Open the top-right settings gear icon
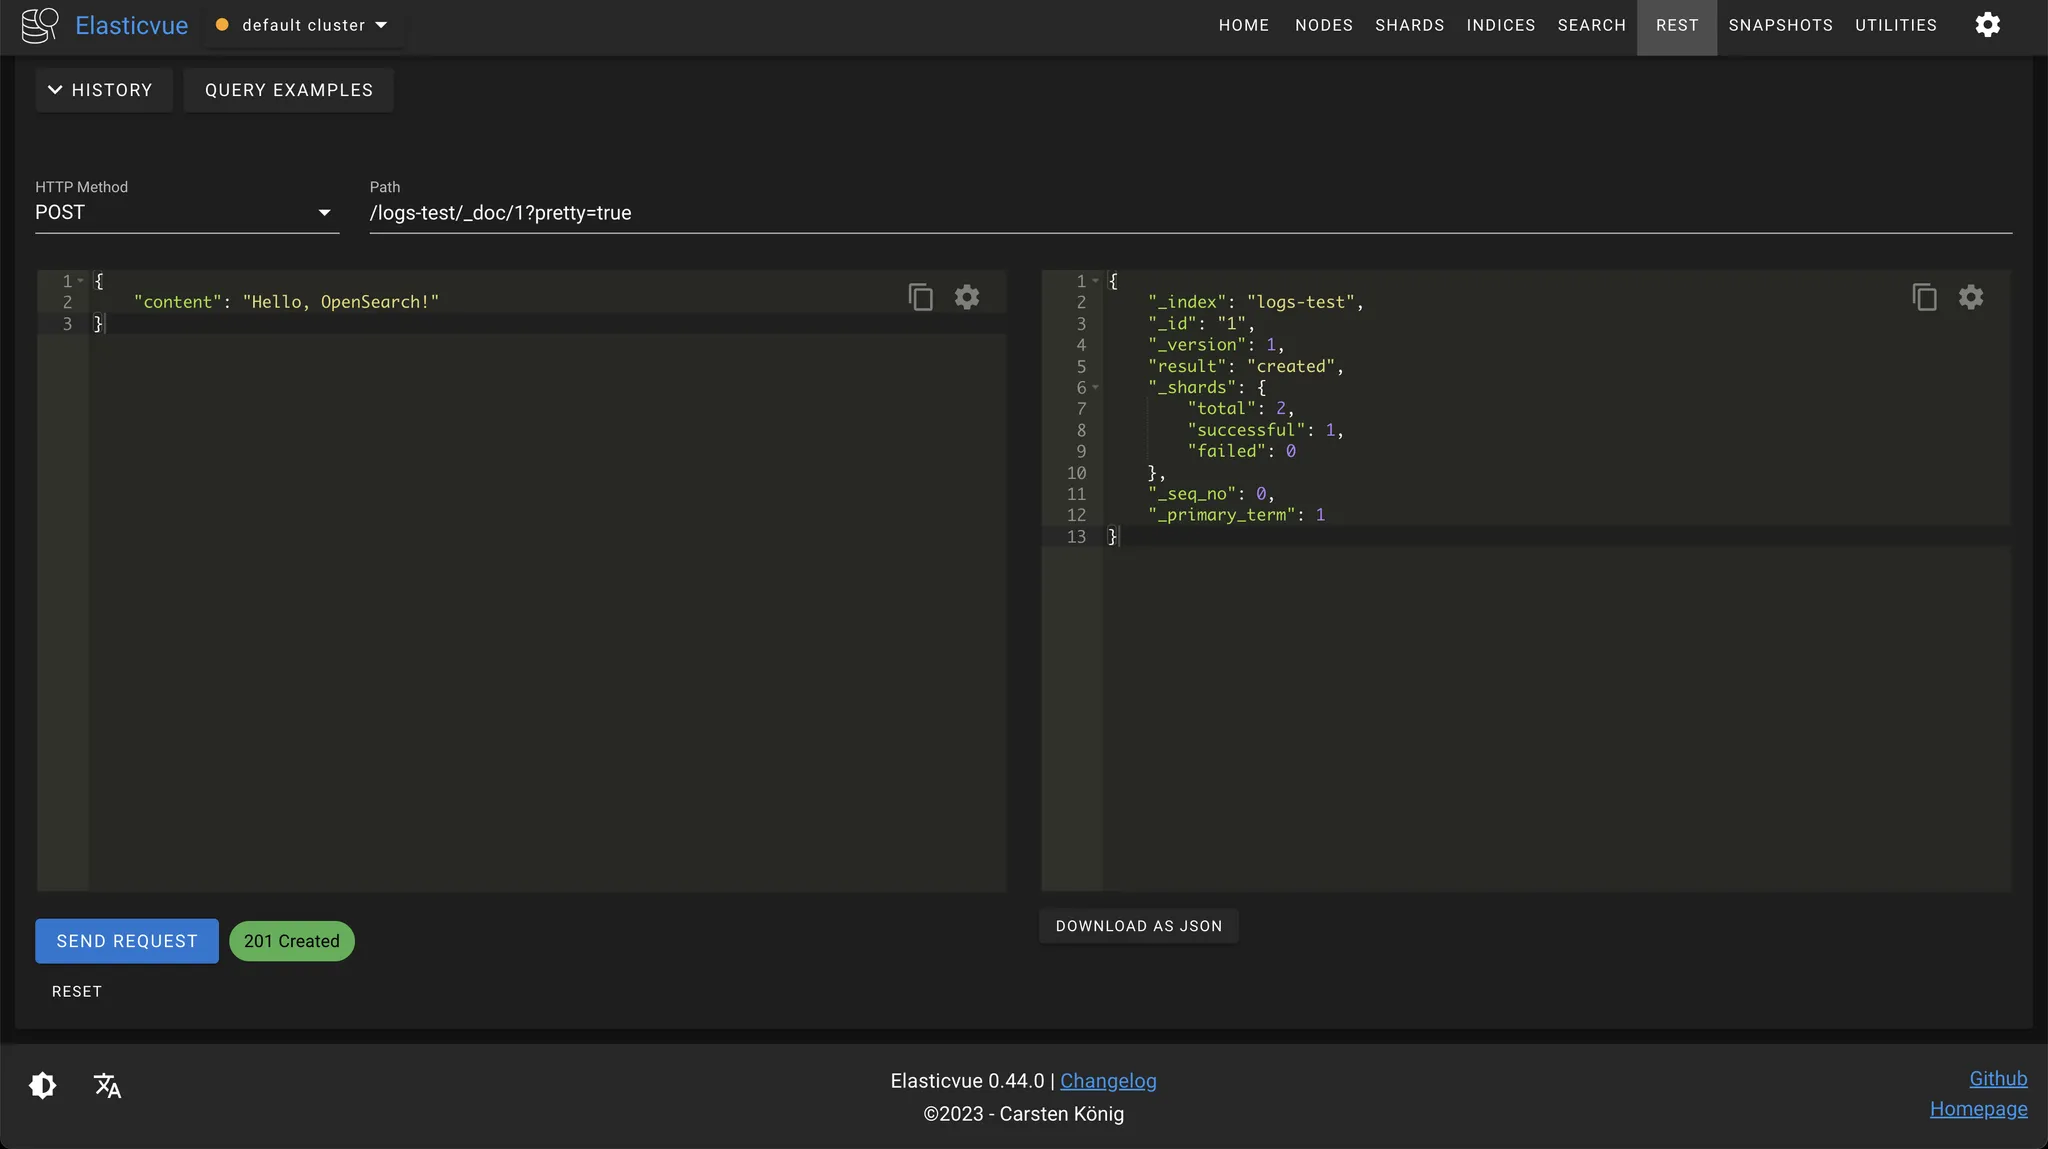 (1987, 25)
